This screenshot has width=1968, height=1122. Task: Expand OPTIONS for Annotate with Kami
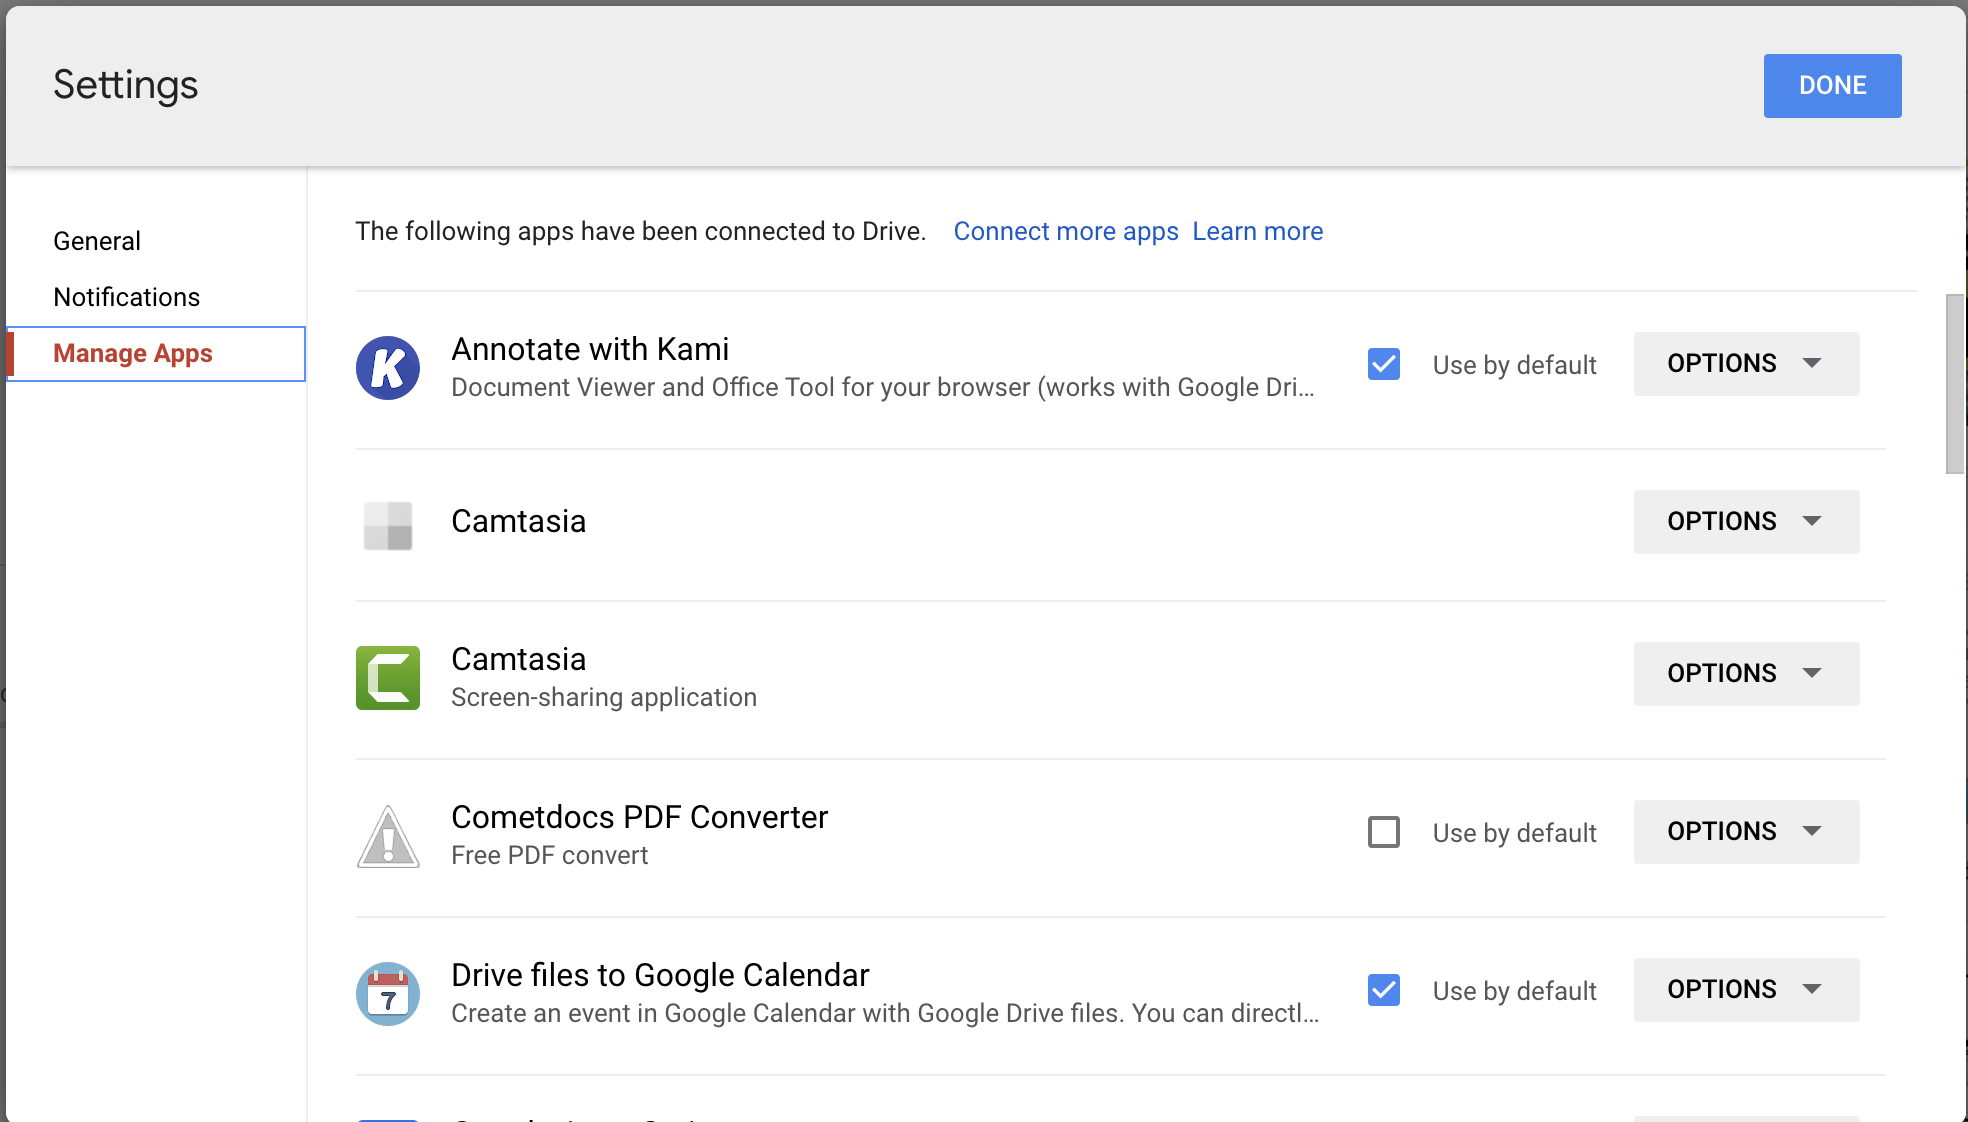[1745, 364]
